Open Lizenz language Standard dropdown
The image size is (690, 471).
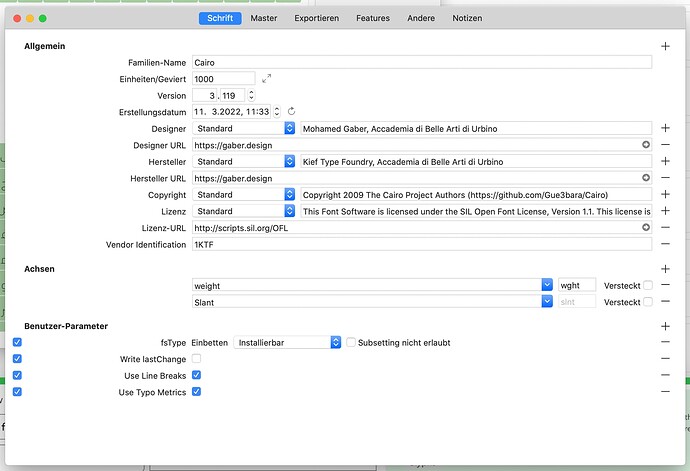tap(243, 211)
